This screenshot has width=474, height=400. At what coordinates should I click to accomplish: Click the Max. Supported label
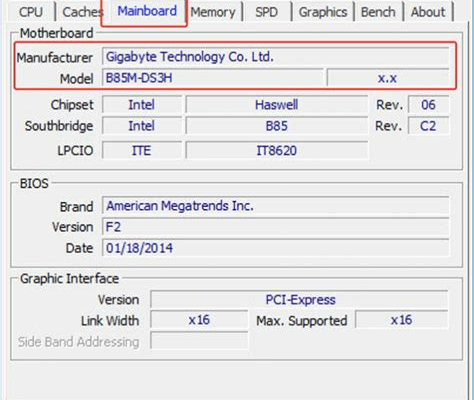[x=302, y=321]
